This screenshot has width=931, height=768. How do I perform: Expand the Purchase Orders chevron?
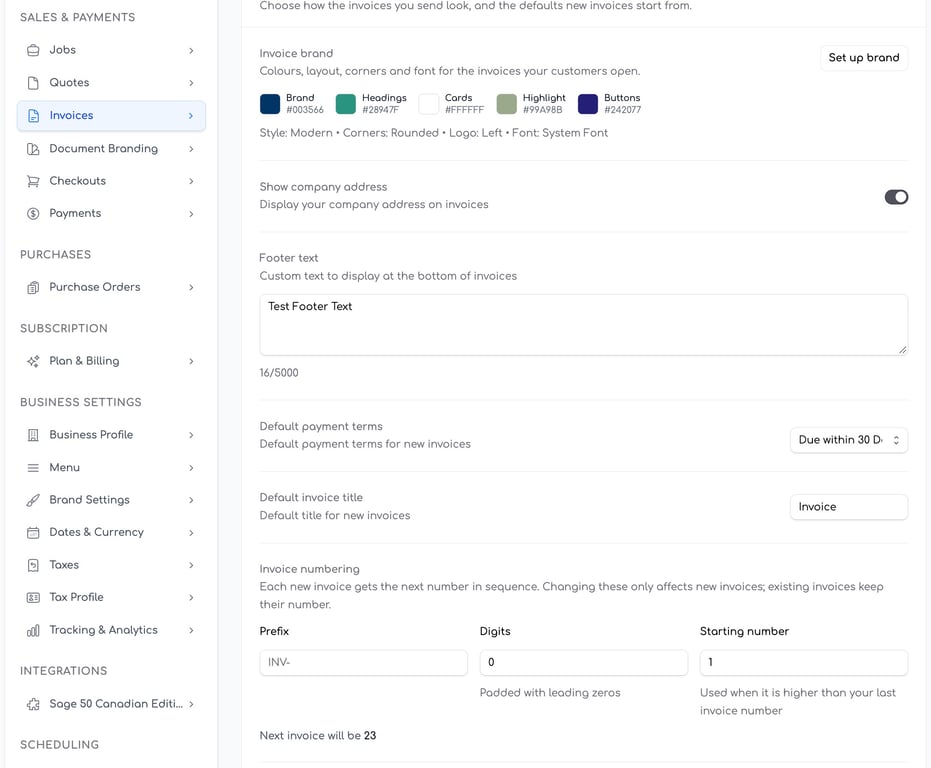191,287
